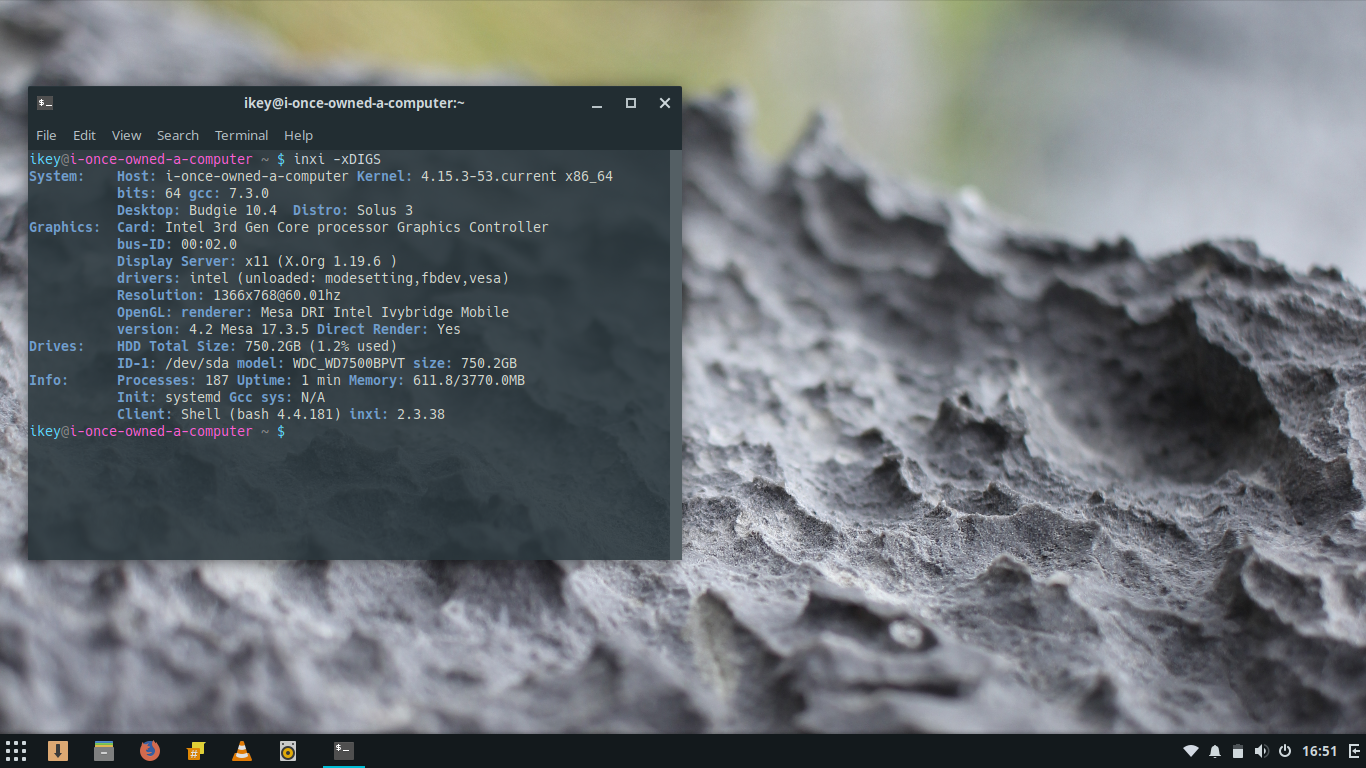1366x768 pixels.
Task: Click the terminal vertical scrollbar
Action: [675, 355]
